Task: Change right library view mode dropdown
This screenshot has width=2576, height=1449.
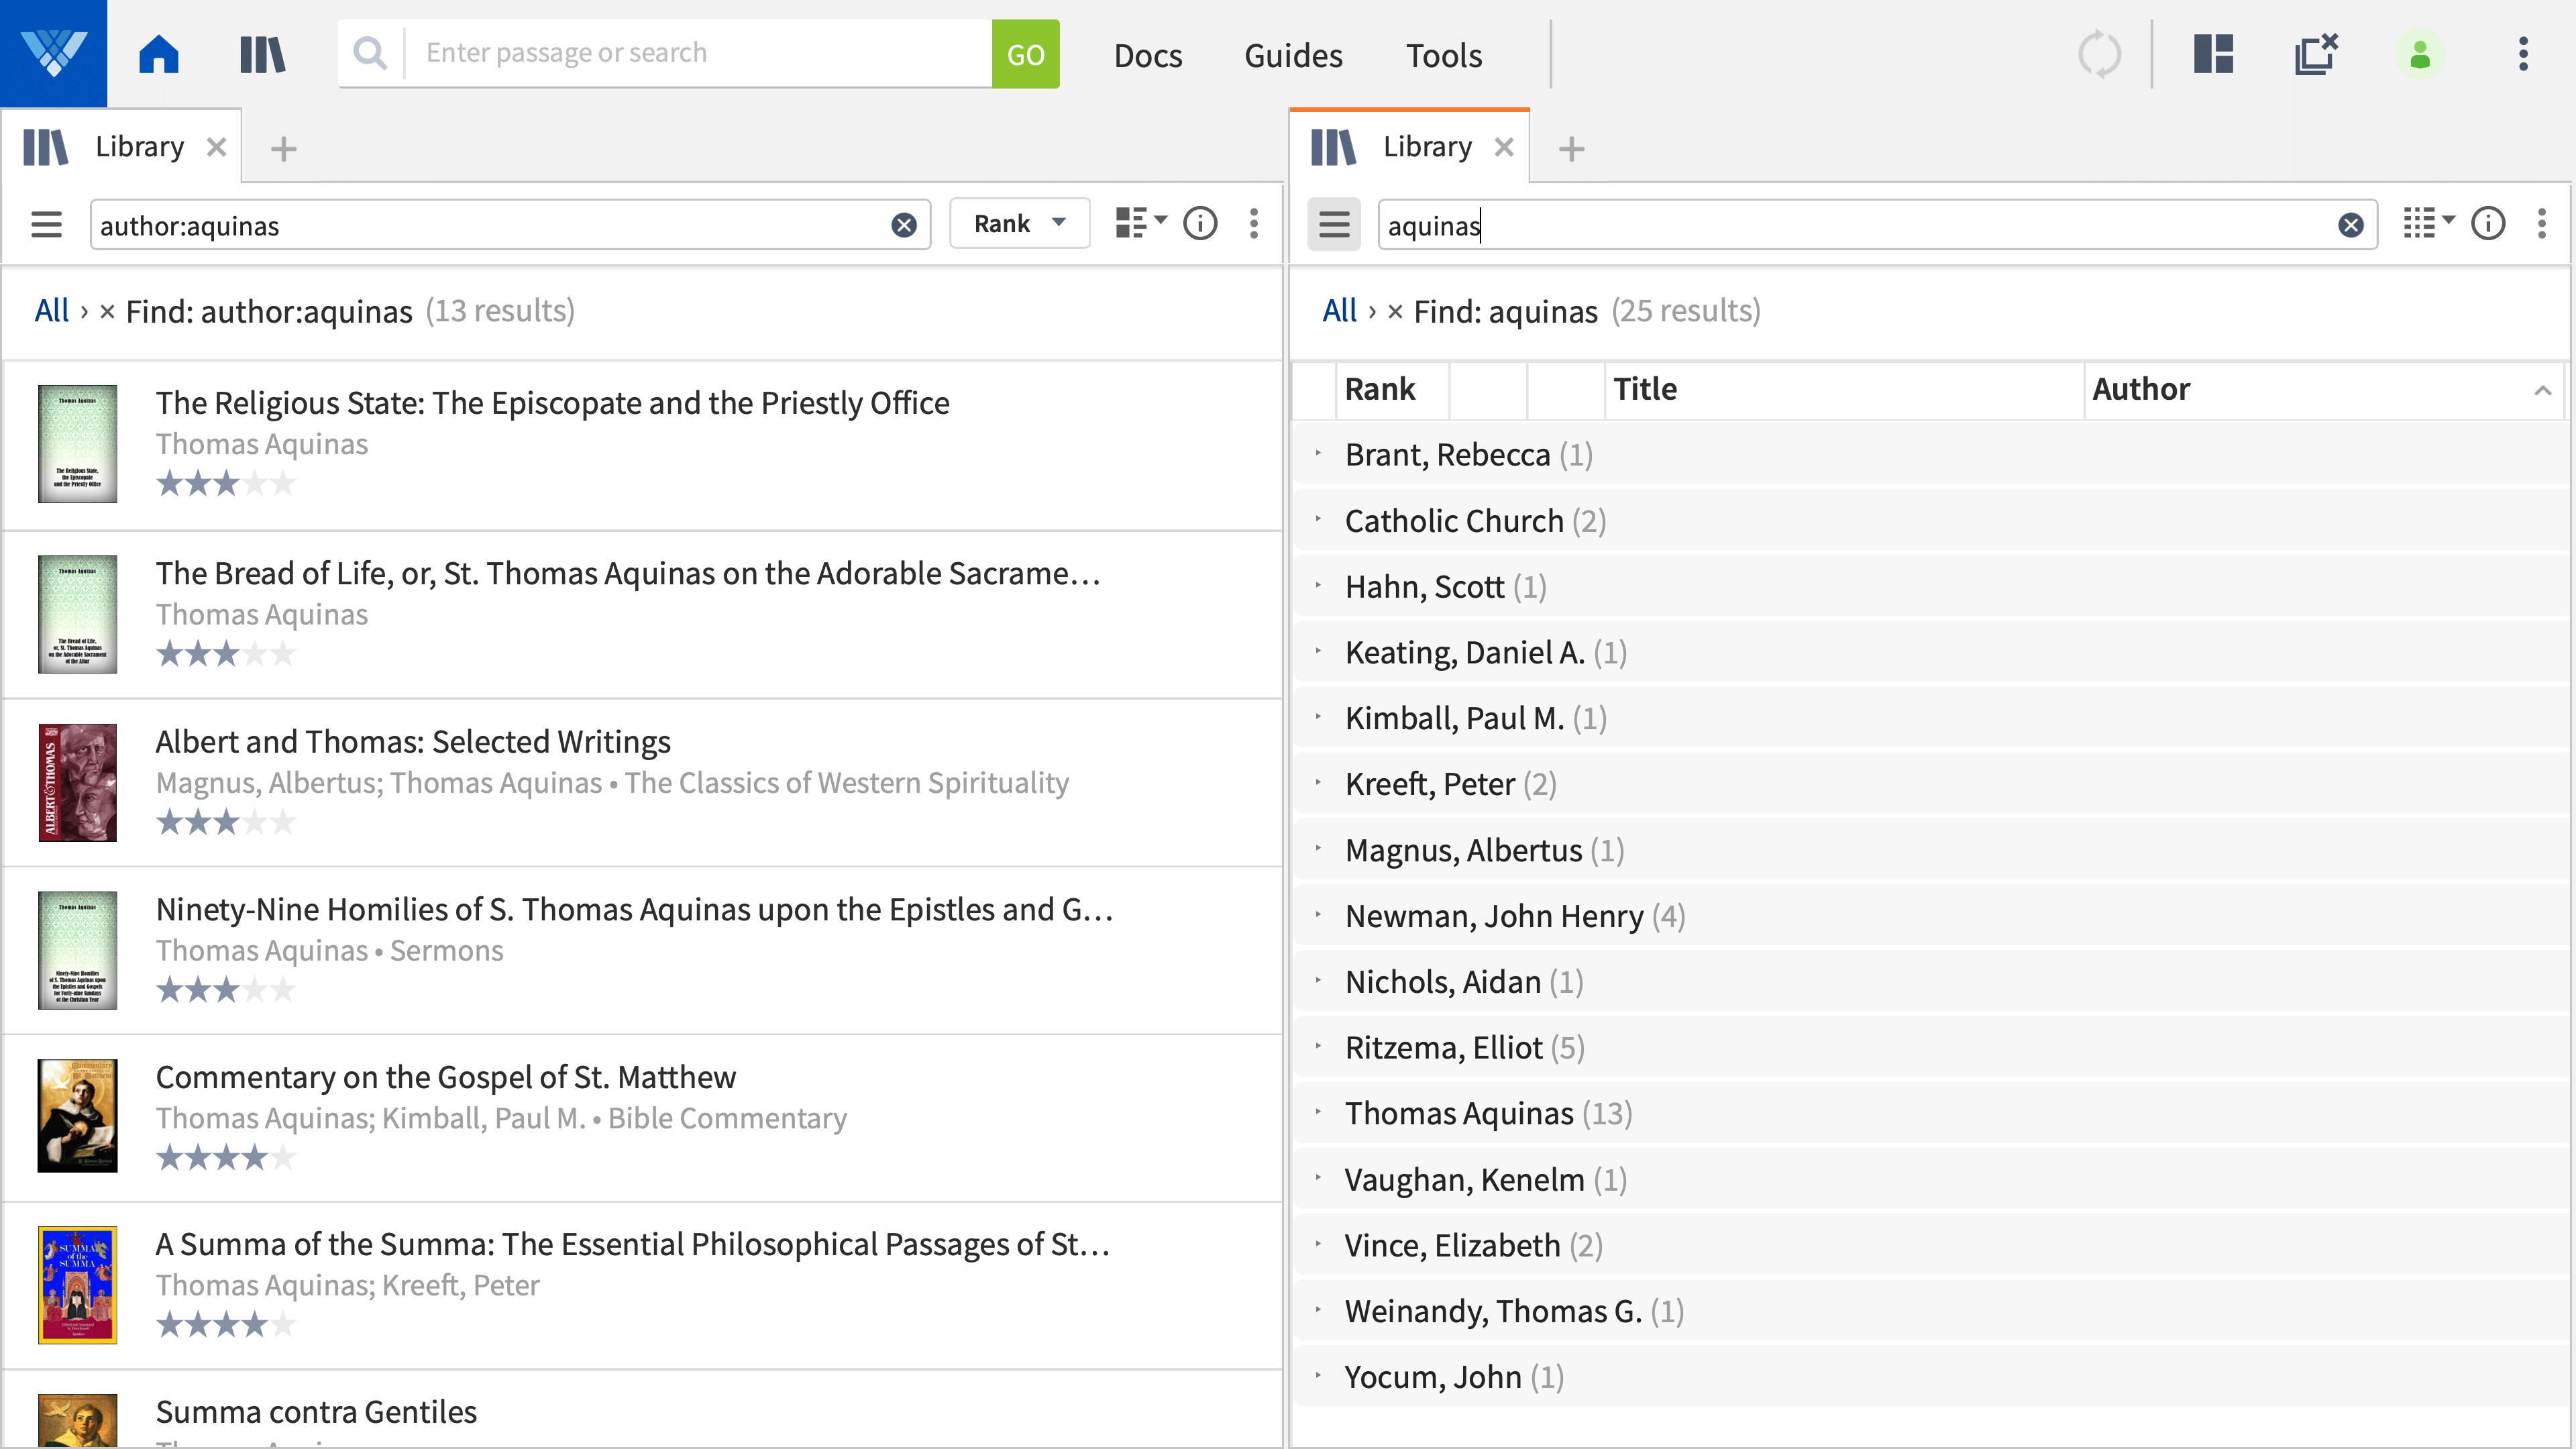Action: 2429,223
